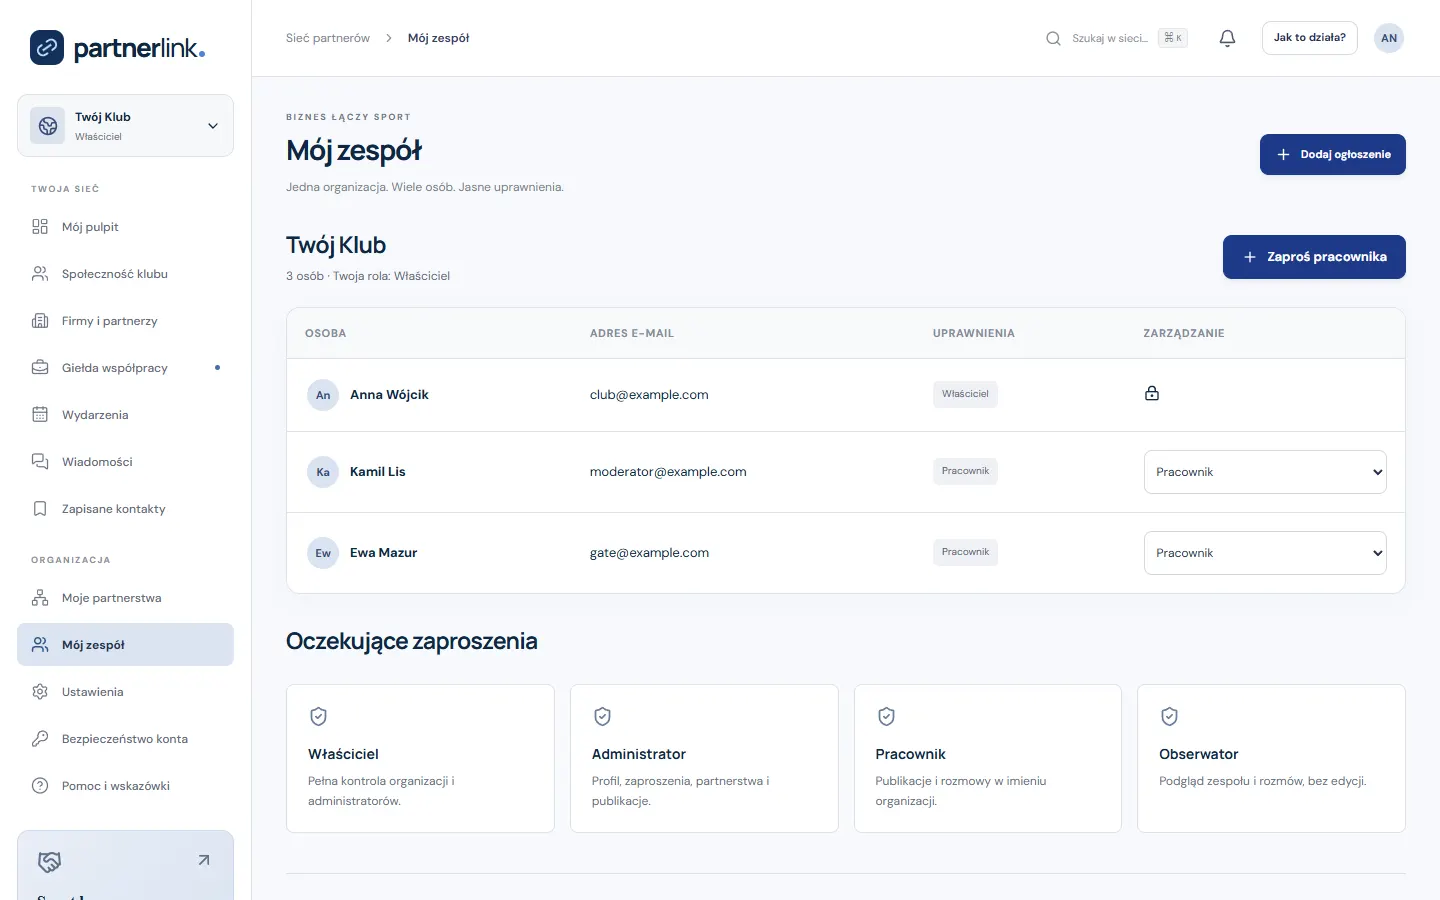
Task: Open Mój pulpit dashboard icon
Action: pyautogui.click(x=40, y=227)
